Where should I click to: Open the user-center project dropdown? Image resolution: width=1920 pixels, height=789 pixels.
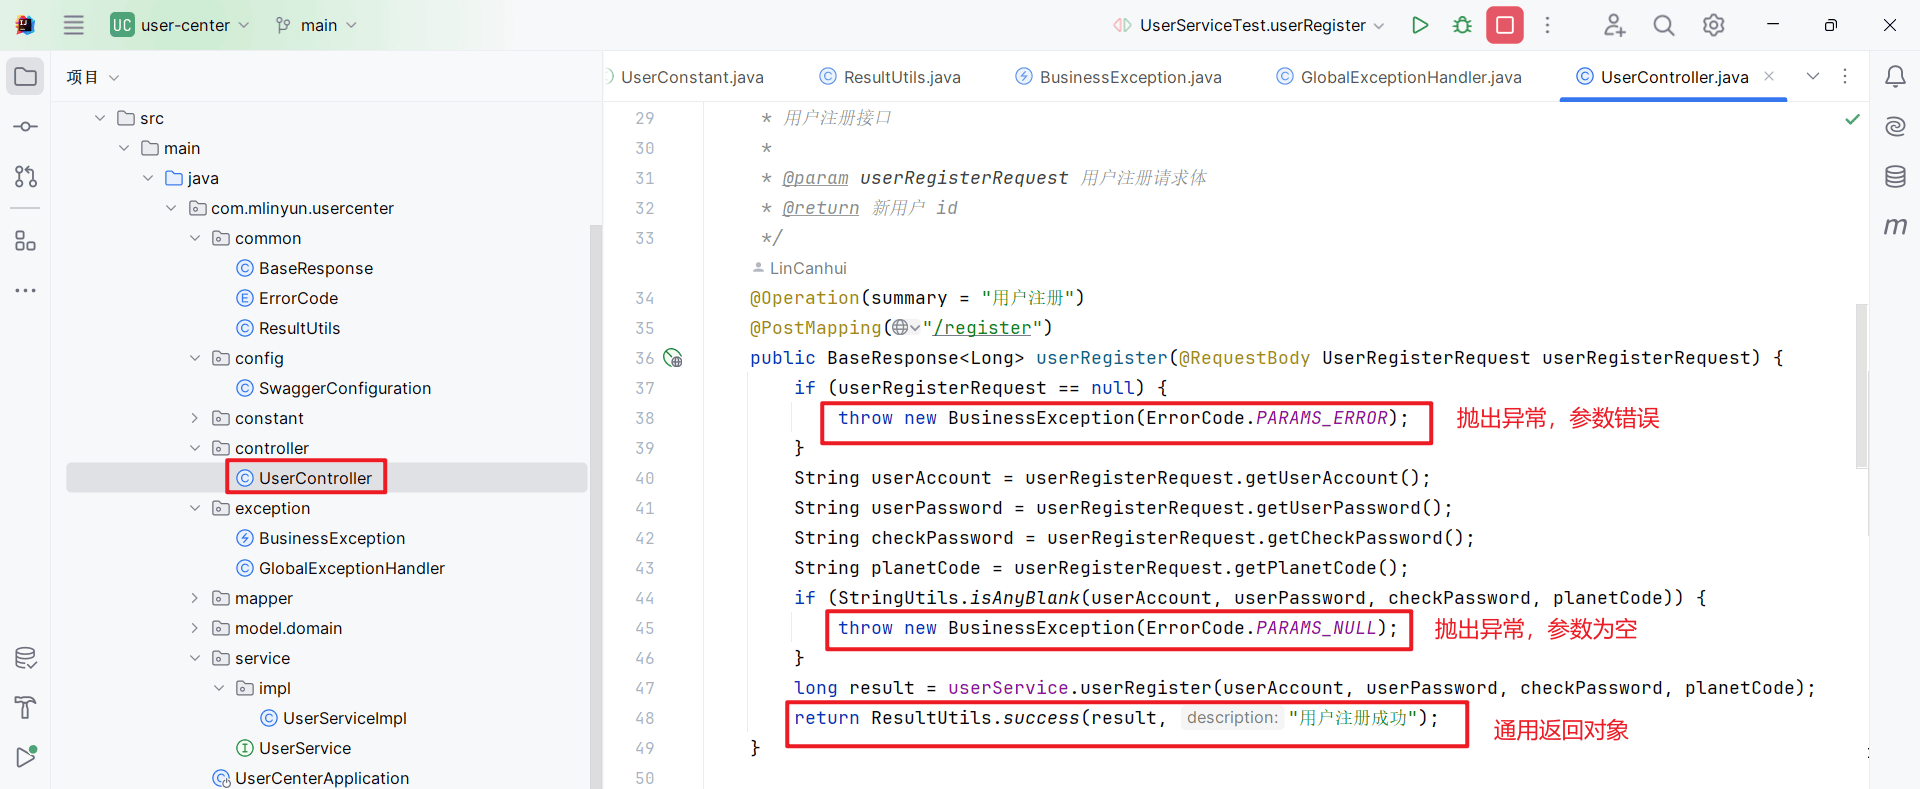pyautogui.click(x=180, y=25)
